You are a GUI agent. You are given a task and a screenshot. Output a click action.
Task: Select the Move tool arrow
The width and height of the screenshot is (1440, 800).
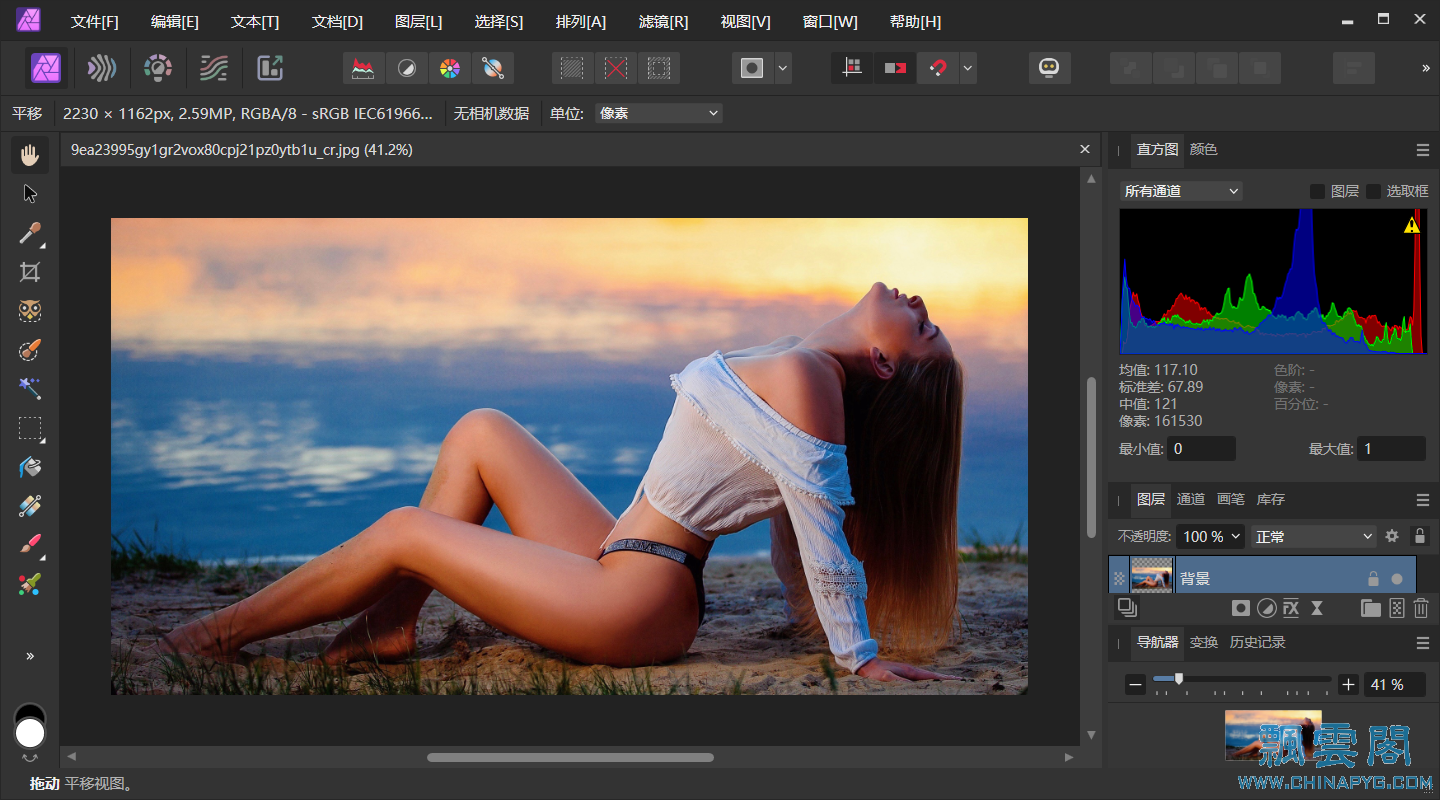click(30, 194)
